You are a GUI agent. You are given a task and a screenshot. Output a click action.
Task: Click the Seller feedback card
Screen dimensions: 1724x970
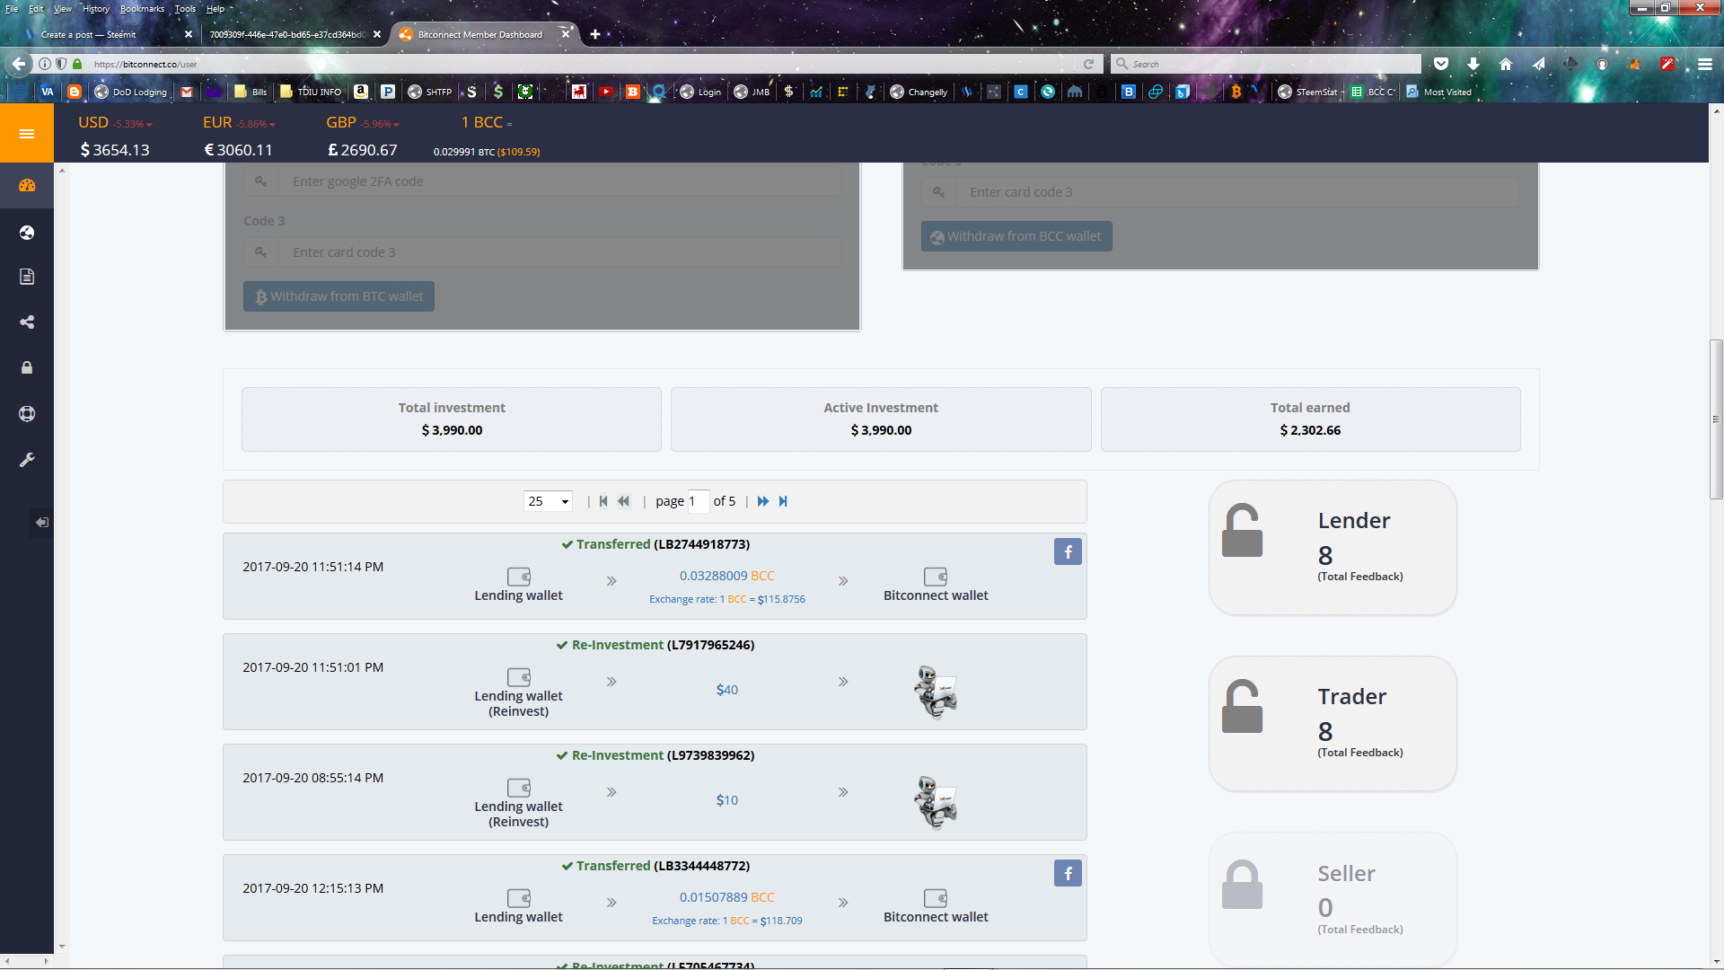tap(1332, 899)
